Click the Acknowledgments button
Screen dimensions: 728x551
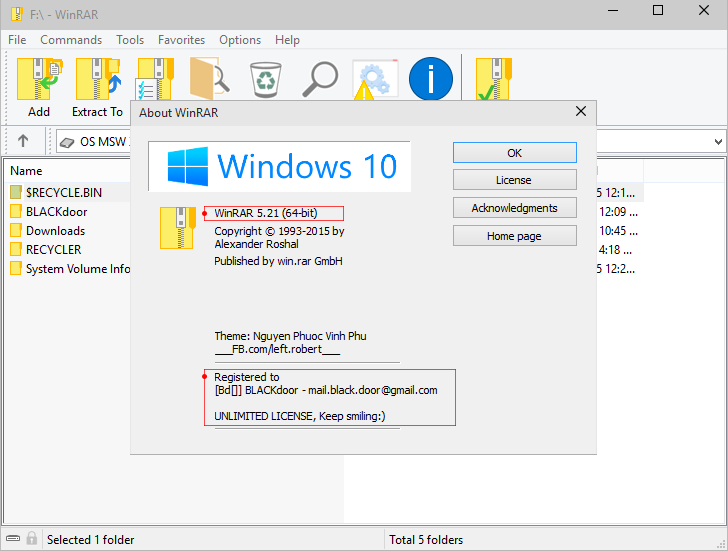pyautogui.click(x=515, y=207)
